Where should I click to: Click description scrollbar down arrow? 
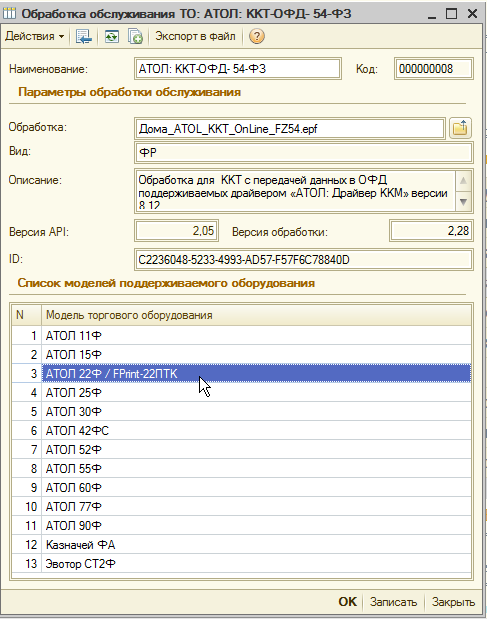[x=463, y=202]
